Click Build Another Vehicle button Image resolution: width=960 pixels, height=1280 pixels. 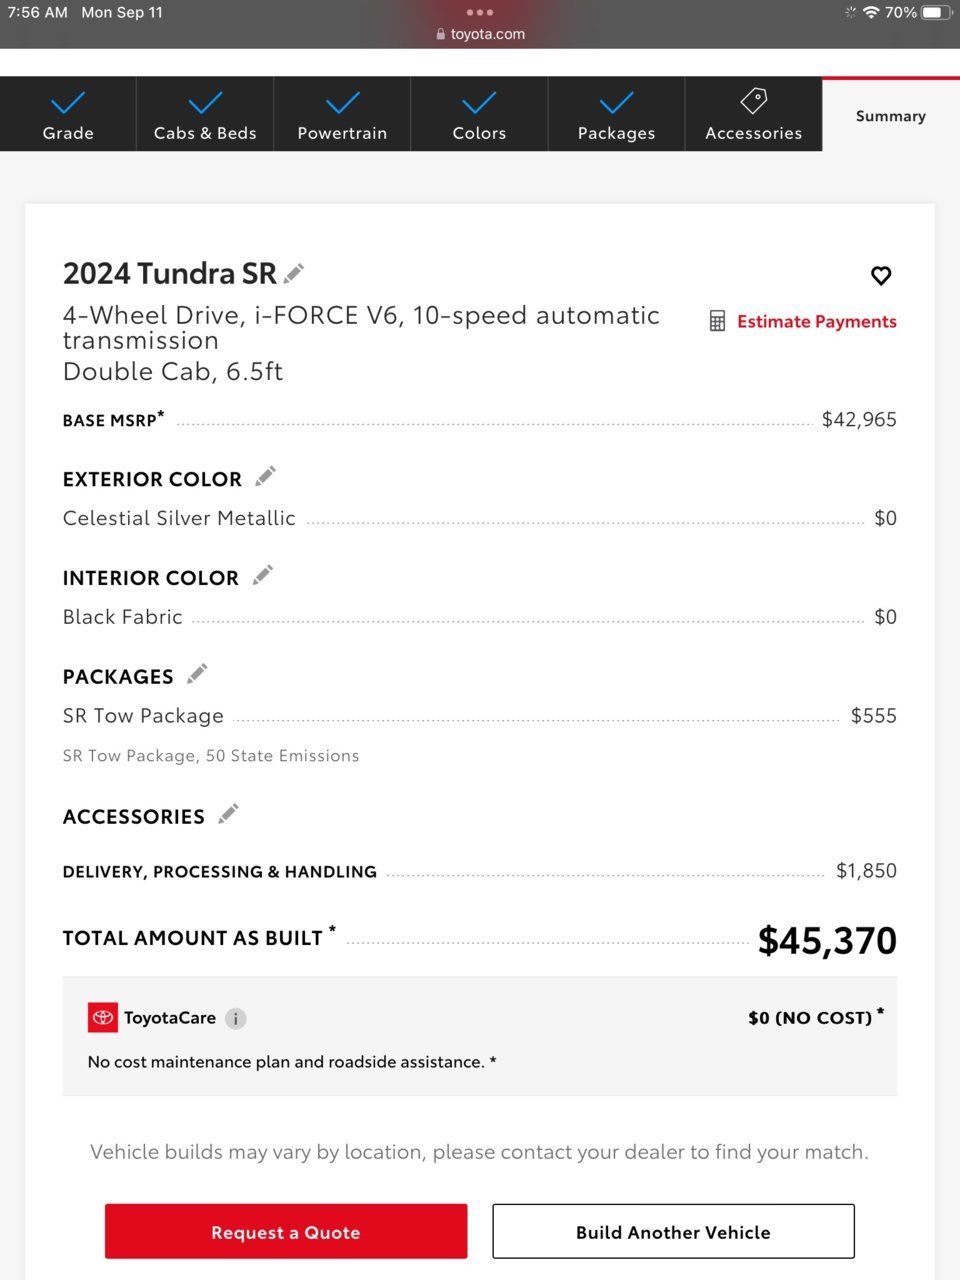(x=673, y=1231)
